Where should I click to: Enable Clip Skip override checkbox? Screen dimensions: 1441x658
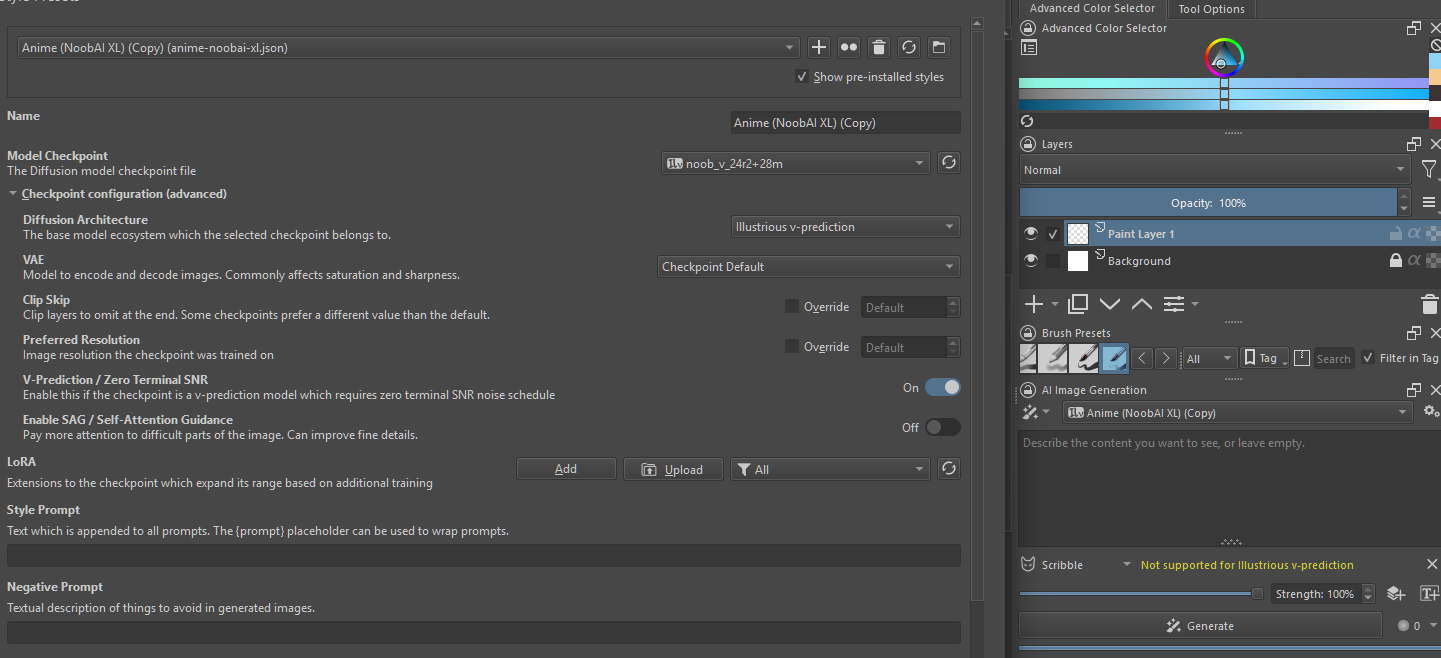(792, 307)
